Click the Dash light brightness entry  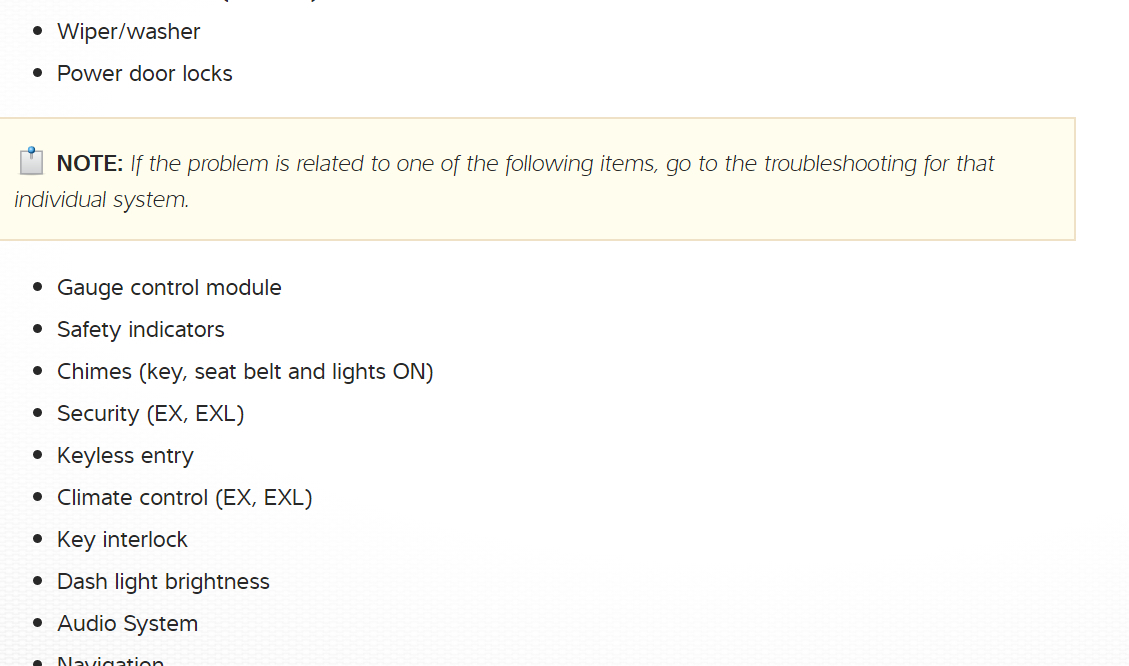163,582
